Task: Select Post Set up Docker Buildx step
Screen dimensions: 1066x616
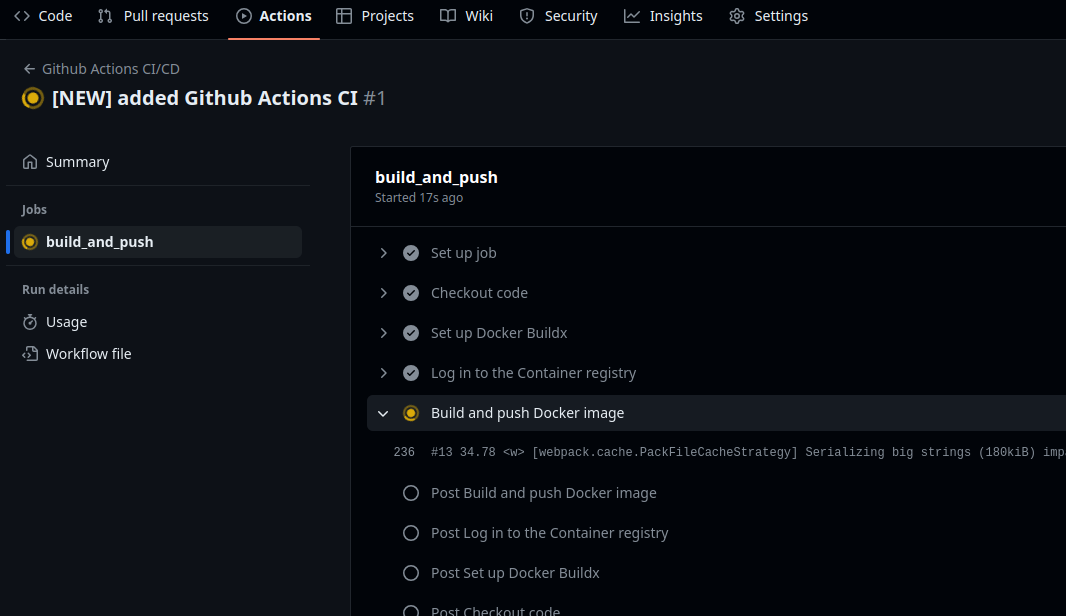Action: tap(515, 573)
